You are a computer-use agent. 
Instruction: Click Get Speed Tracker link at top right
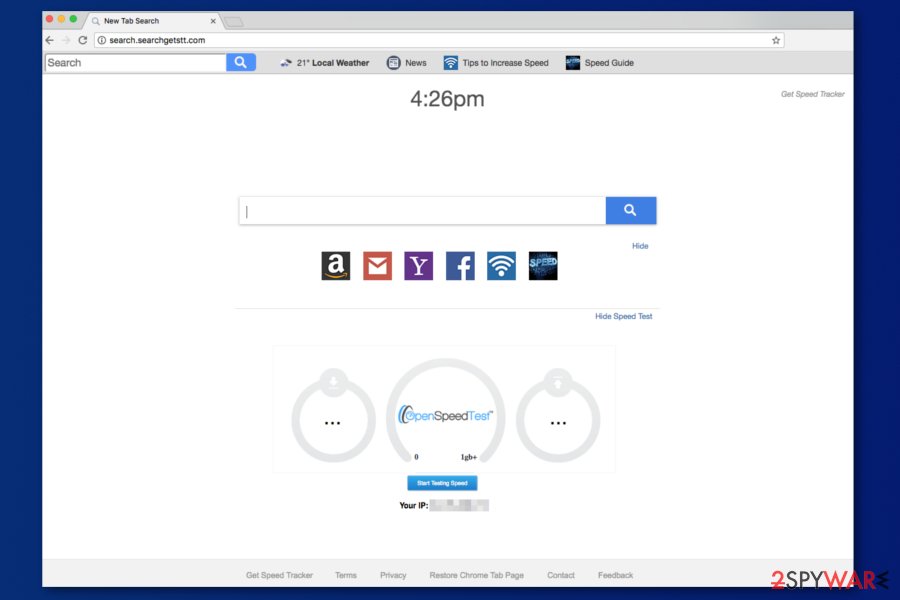[x=812, y=94]
